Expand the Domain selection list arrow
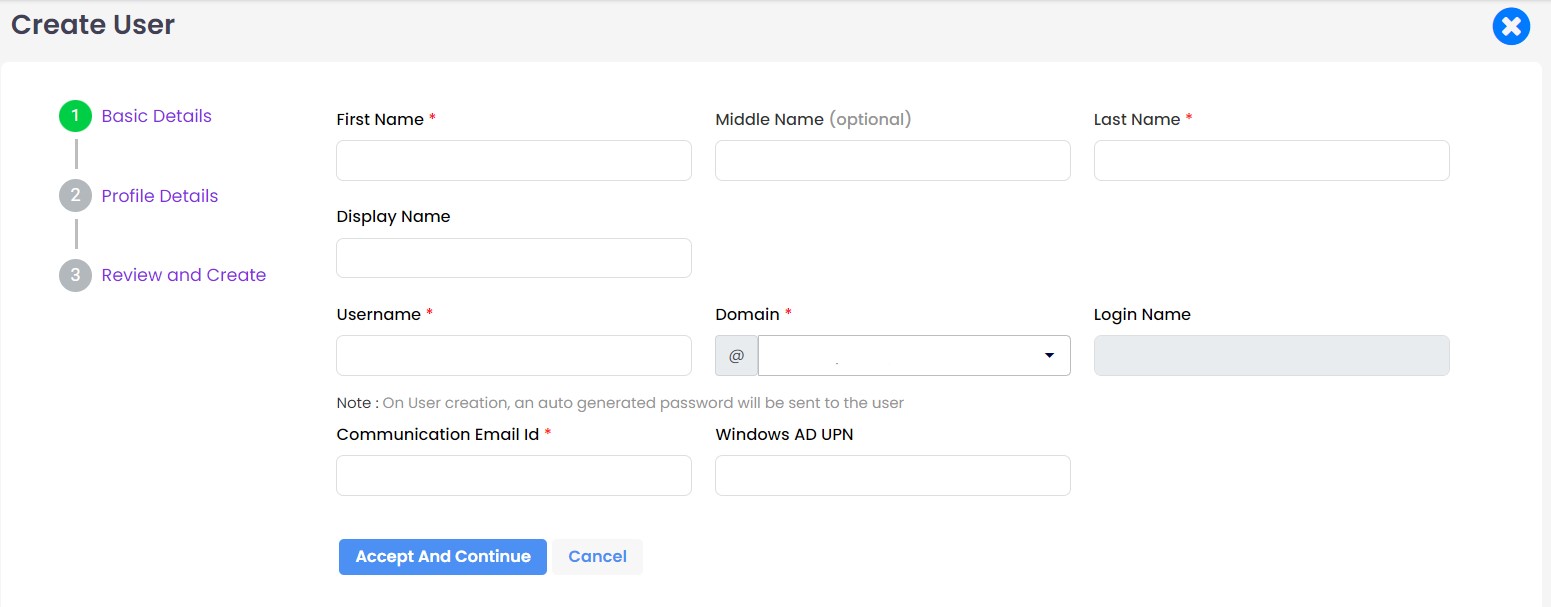The image size is (1551, 607). (x=1049, y=355)
